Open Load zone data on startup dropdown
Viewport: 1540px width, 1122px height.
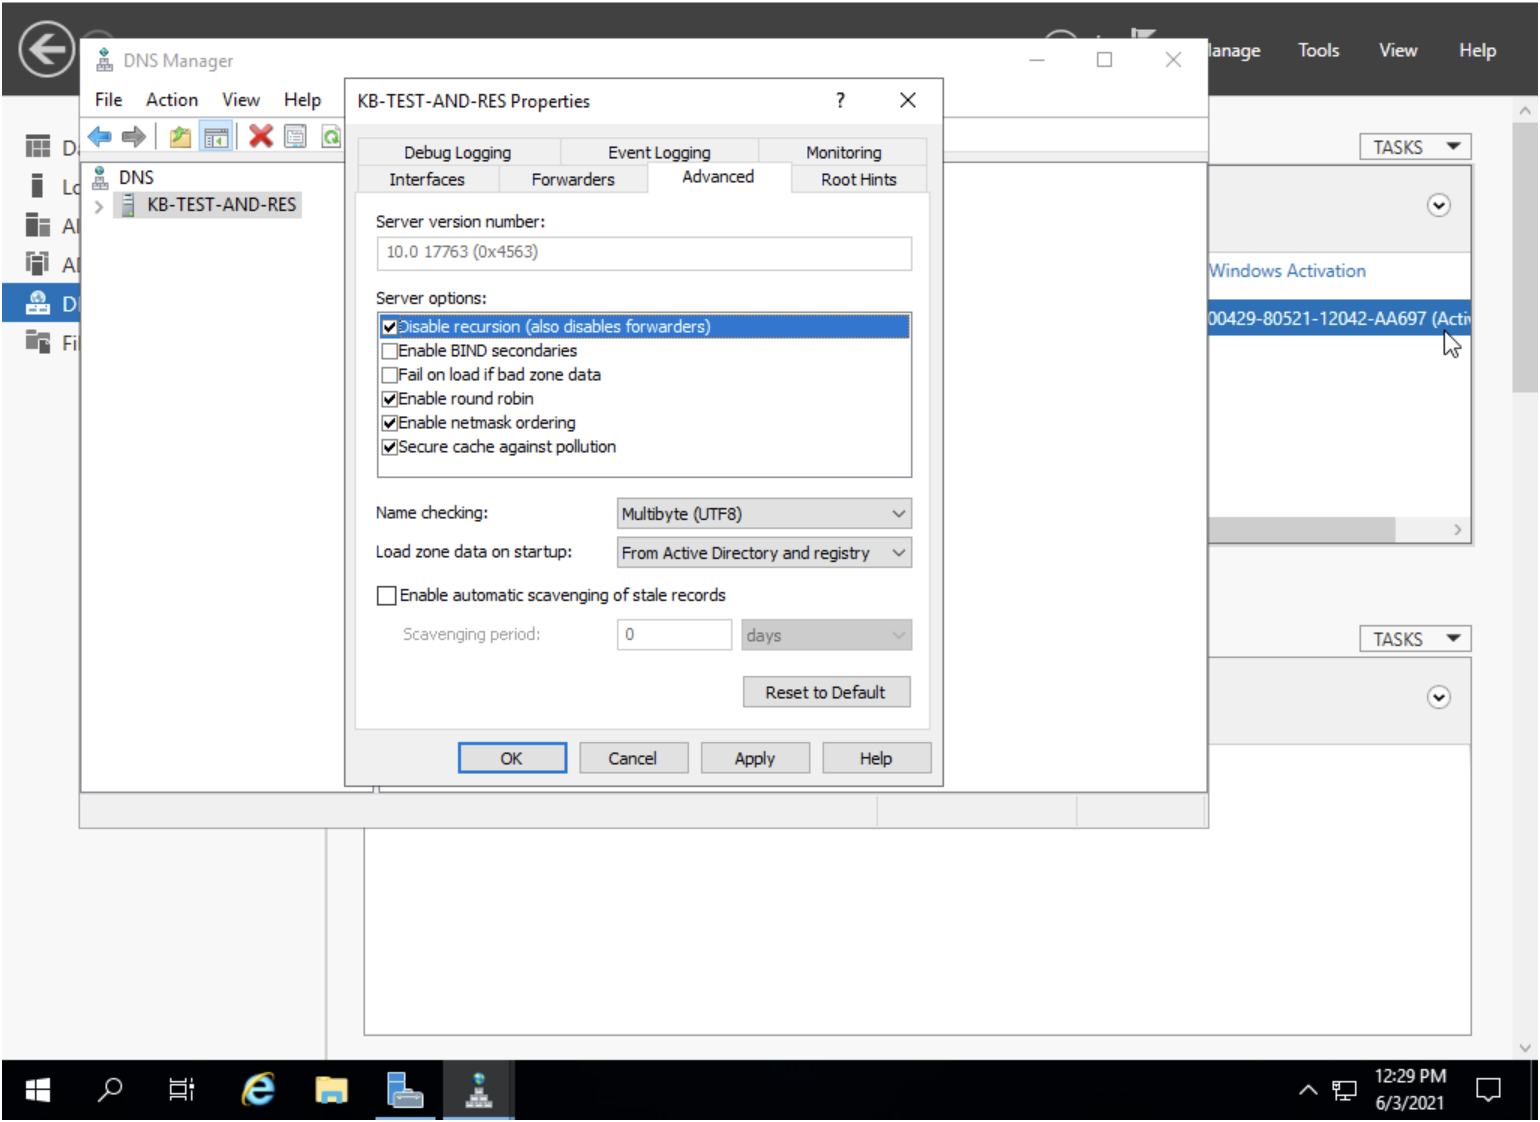[764, 553]
